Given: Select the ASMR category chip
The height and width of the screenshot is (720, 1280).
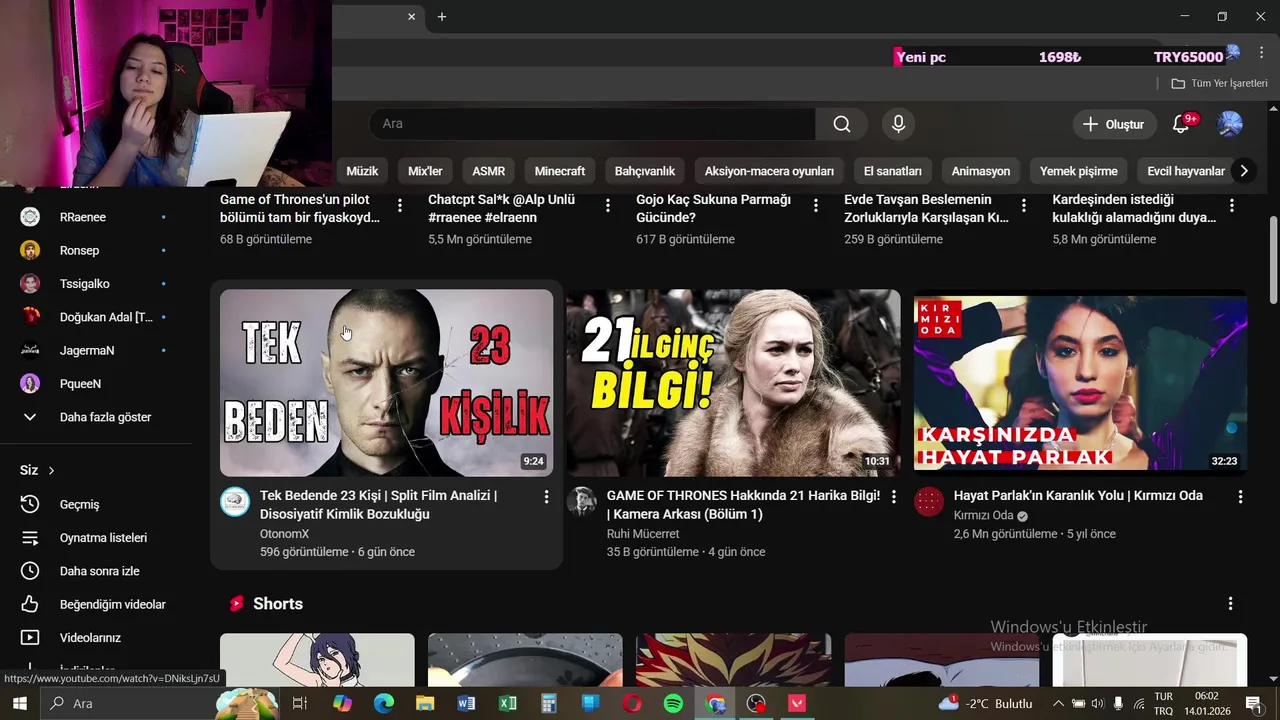Looking at the screenshot, I should 489,171.
